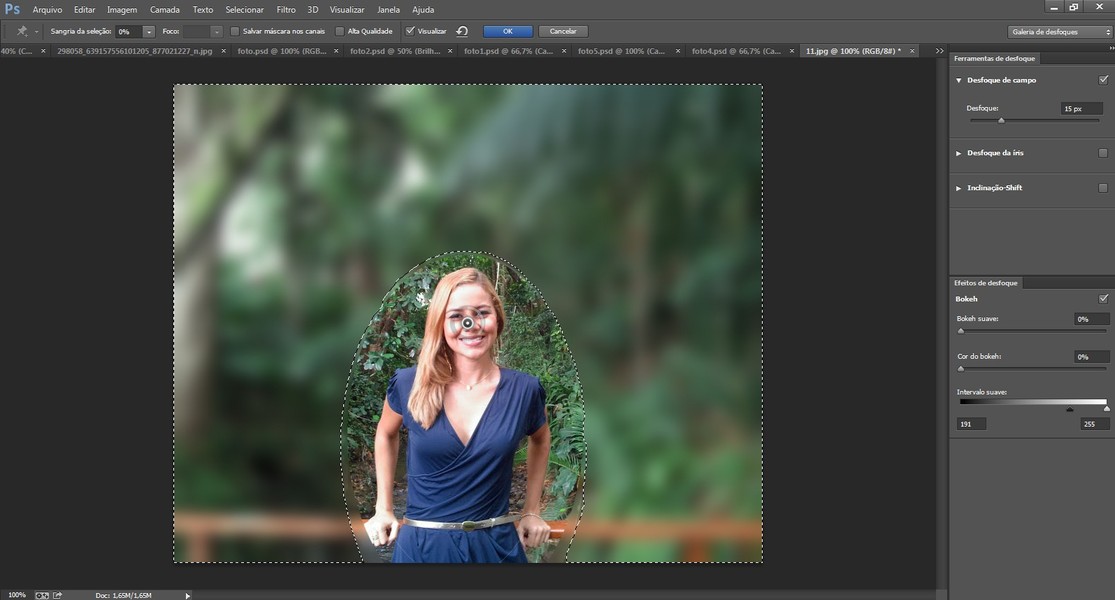Screen dimensions: 1115x600
Task: Open Sangria da seleção dropdown arrow
Action: tap(149, 32)
